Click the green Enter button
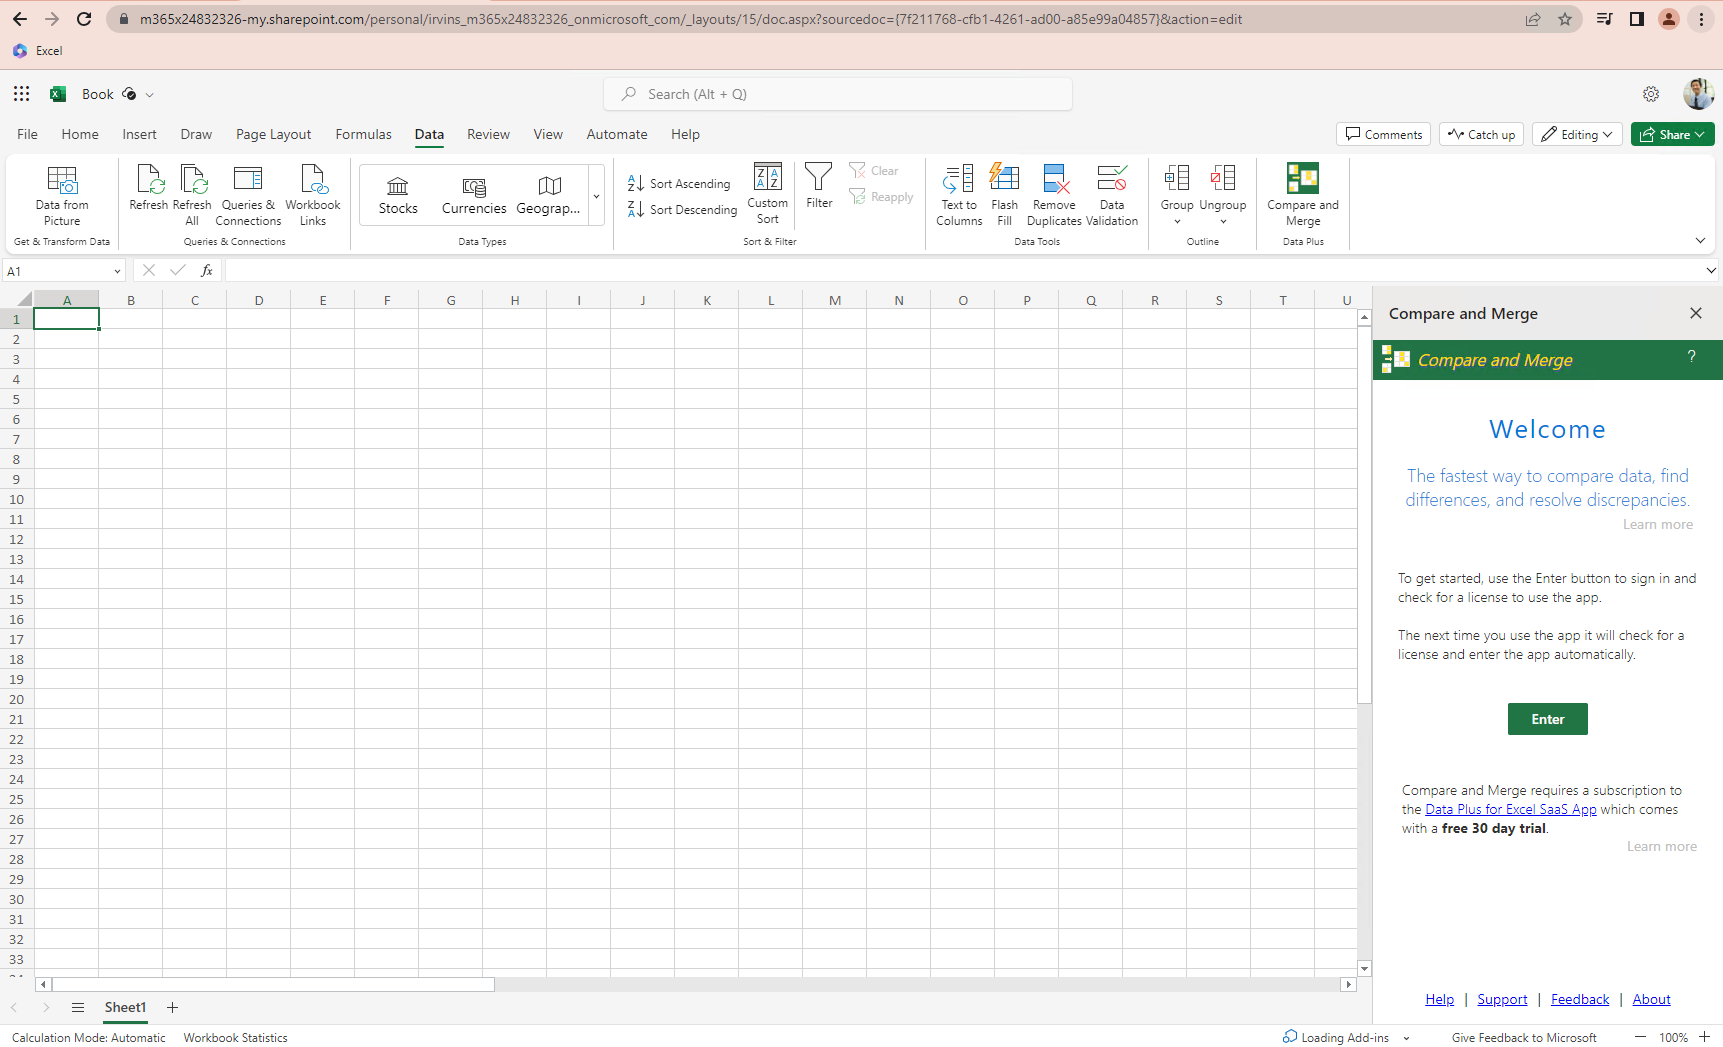The image size is (1723, 1047). tap(1547, 719)
